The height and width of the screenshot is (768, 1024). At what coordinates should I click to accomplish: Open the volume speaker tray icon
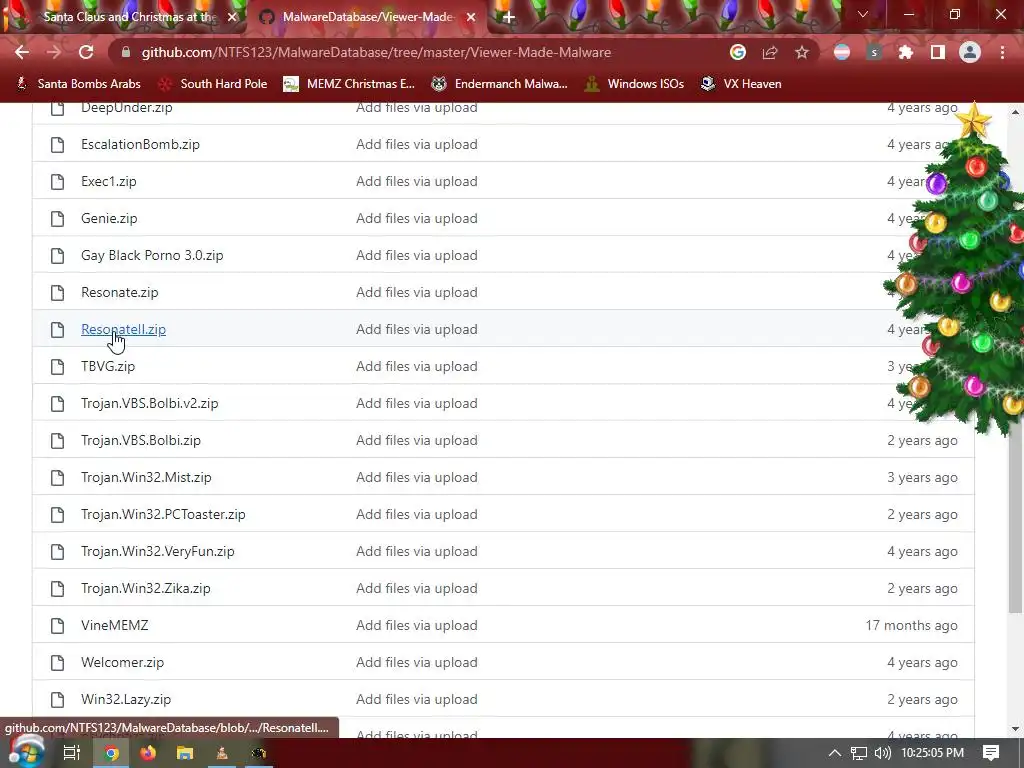pyautogui.click(x=882, y=753)
